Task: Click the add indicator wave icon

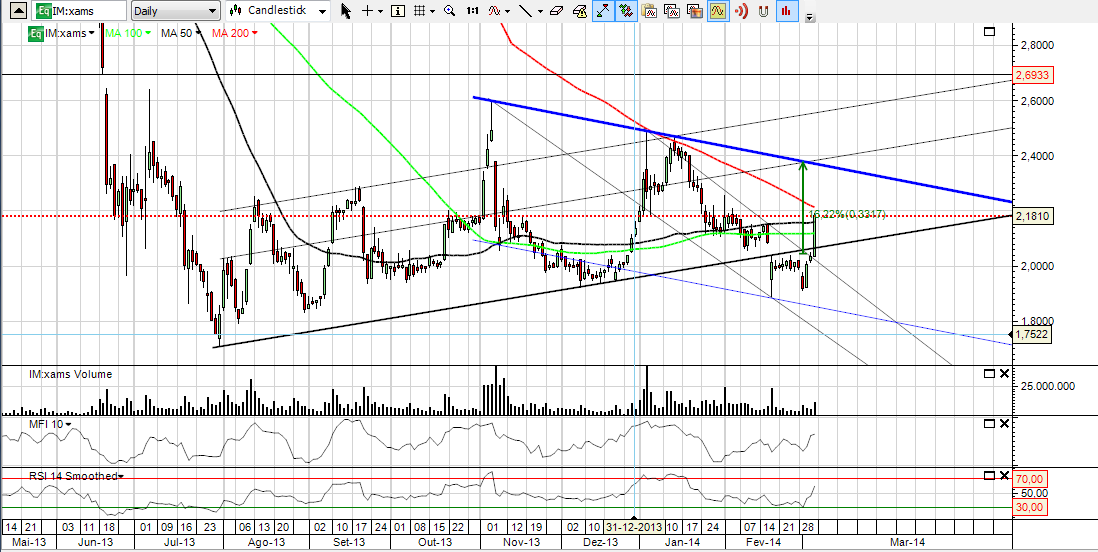Action: [x=494, y=11]
